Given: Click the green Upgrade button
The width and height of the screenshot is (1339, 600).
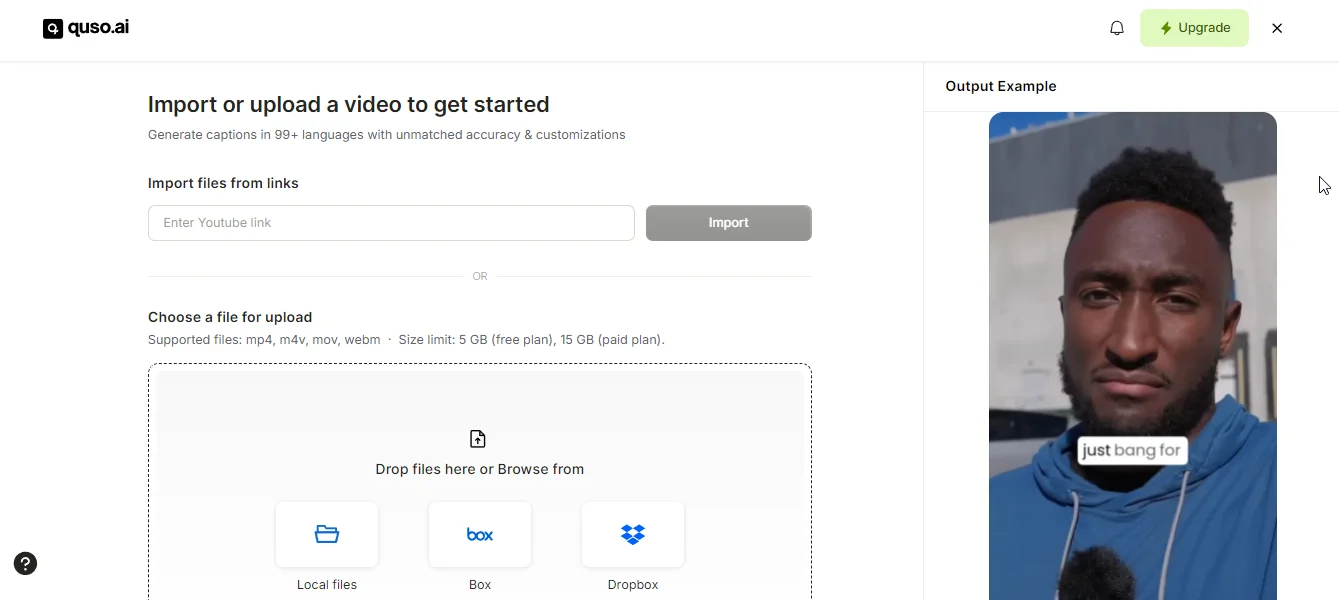Looking at the screenshot, I should [x=1194, y=28].
